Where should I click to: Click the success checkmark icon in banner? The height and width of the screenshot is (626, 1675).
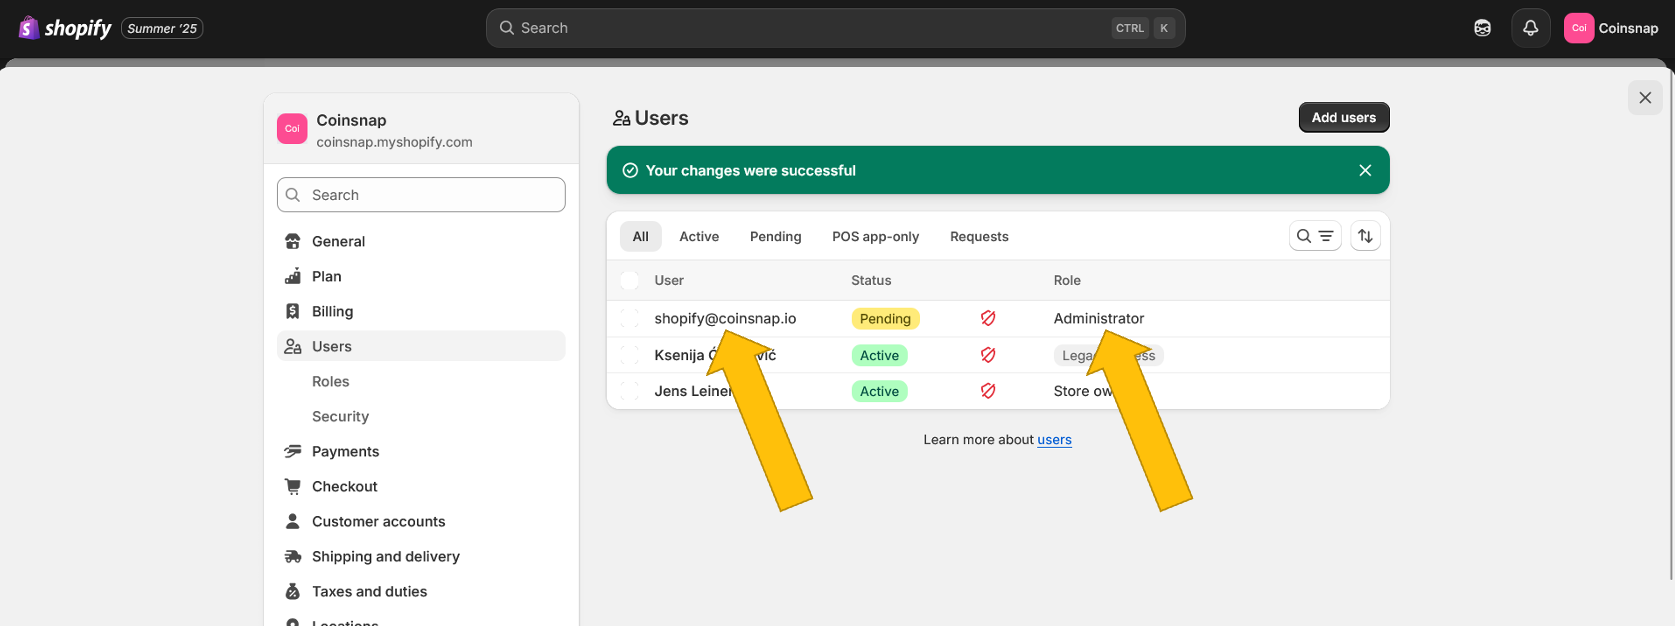tap(630, 170)
